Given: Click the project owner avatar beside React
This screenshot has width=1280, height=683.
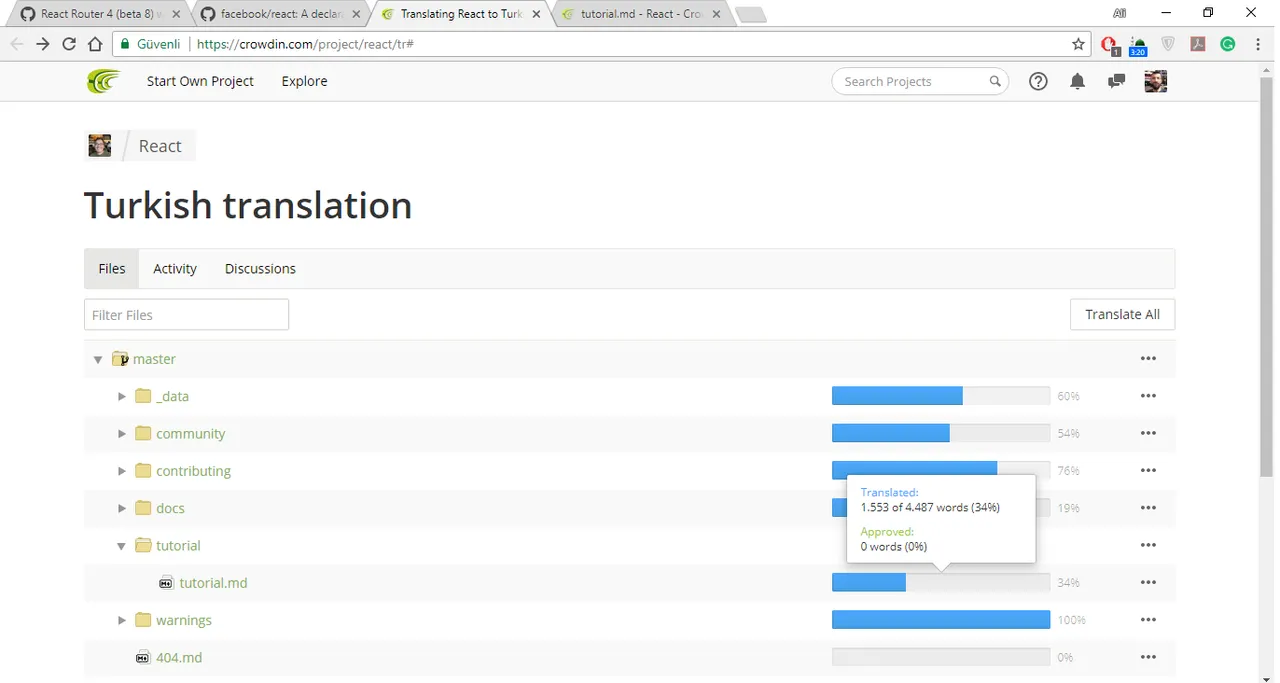Looking at the screenshot, I should 100,146.
